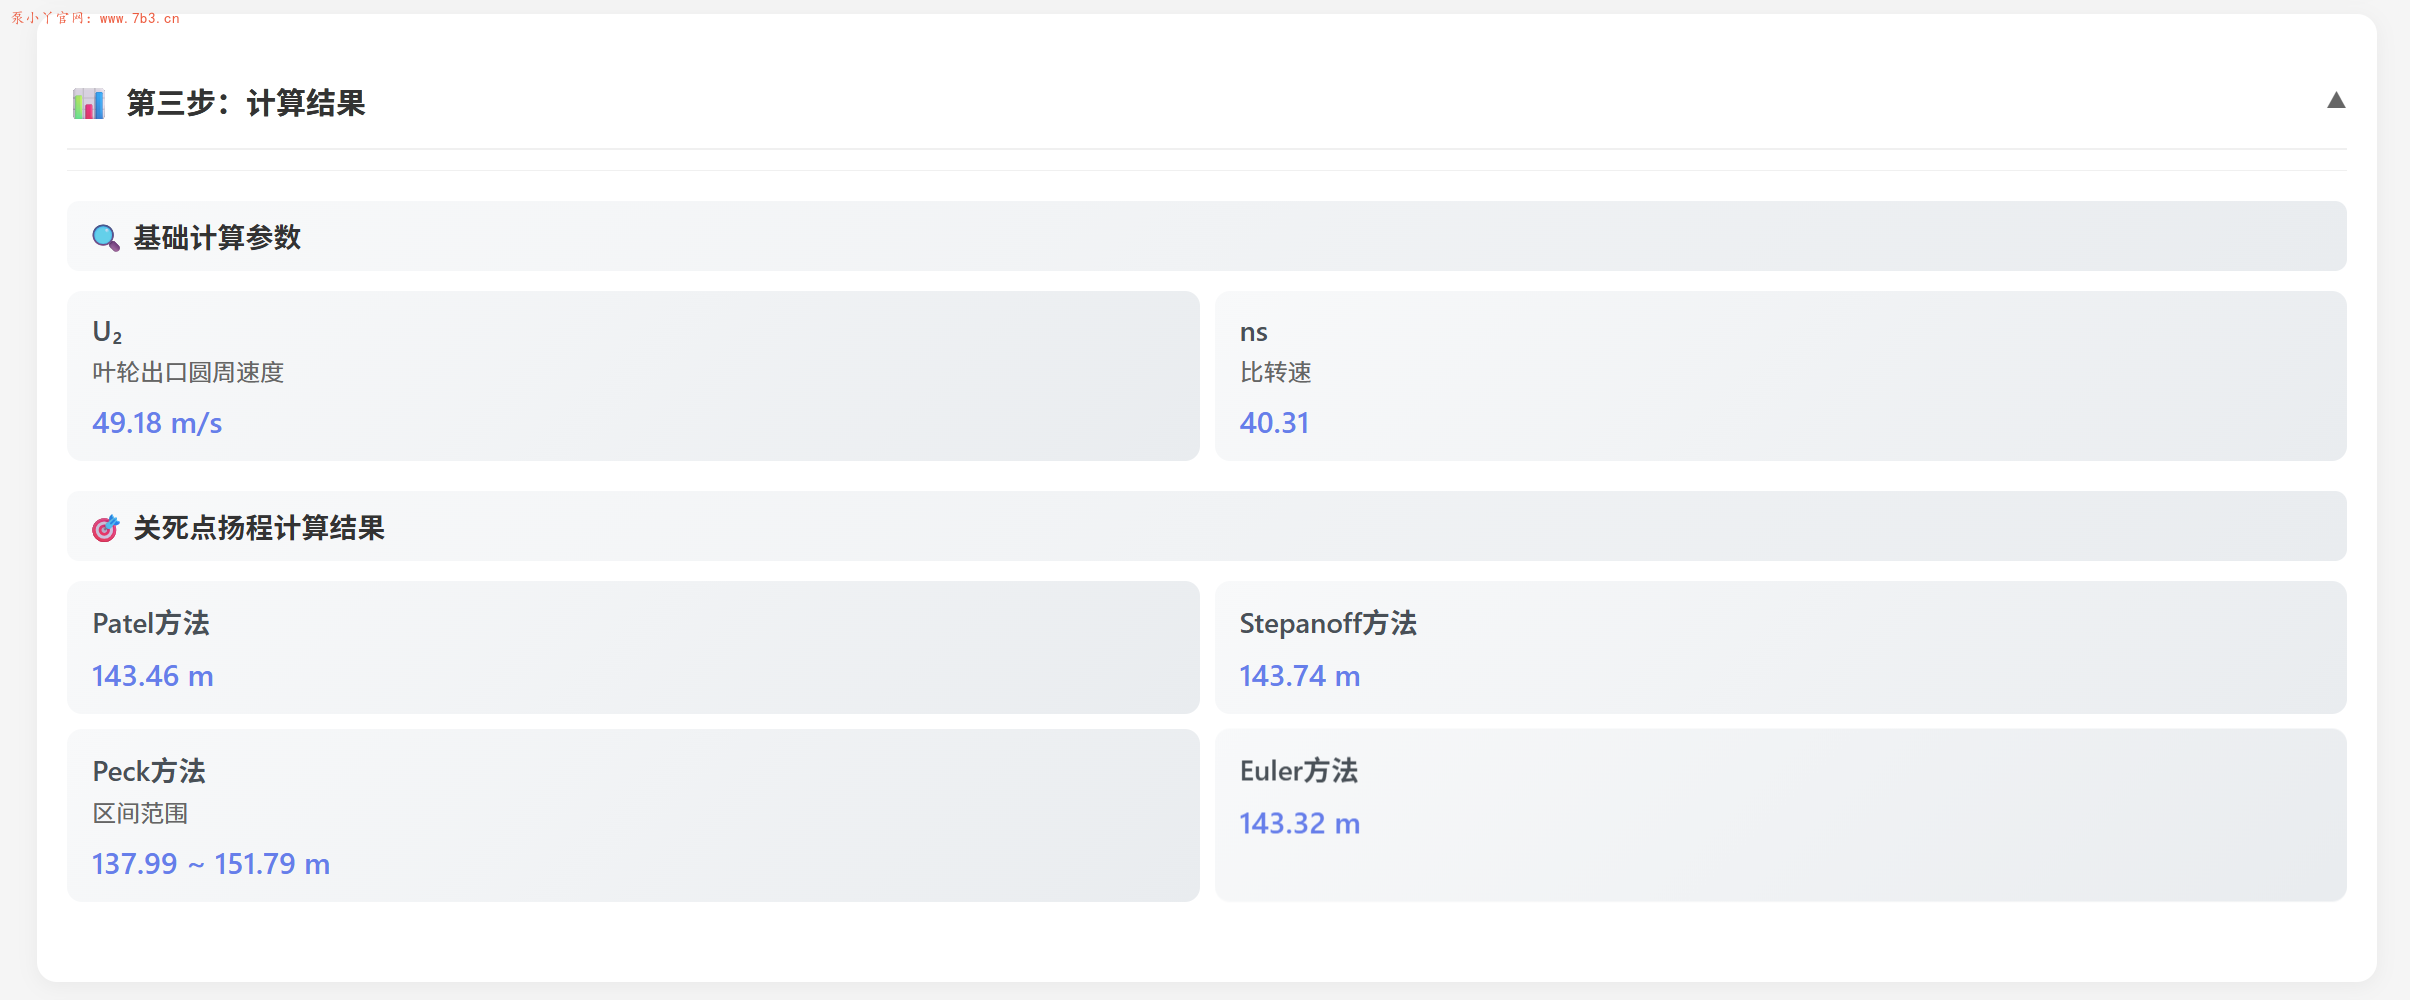Image resolution: width=2410 pixels, height=1000 pixels.
Task: Toggle the ns 比转速 parameter card
Action: pyautogui.click(x=1779, y=376)
